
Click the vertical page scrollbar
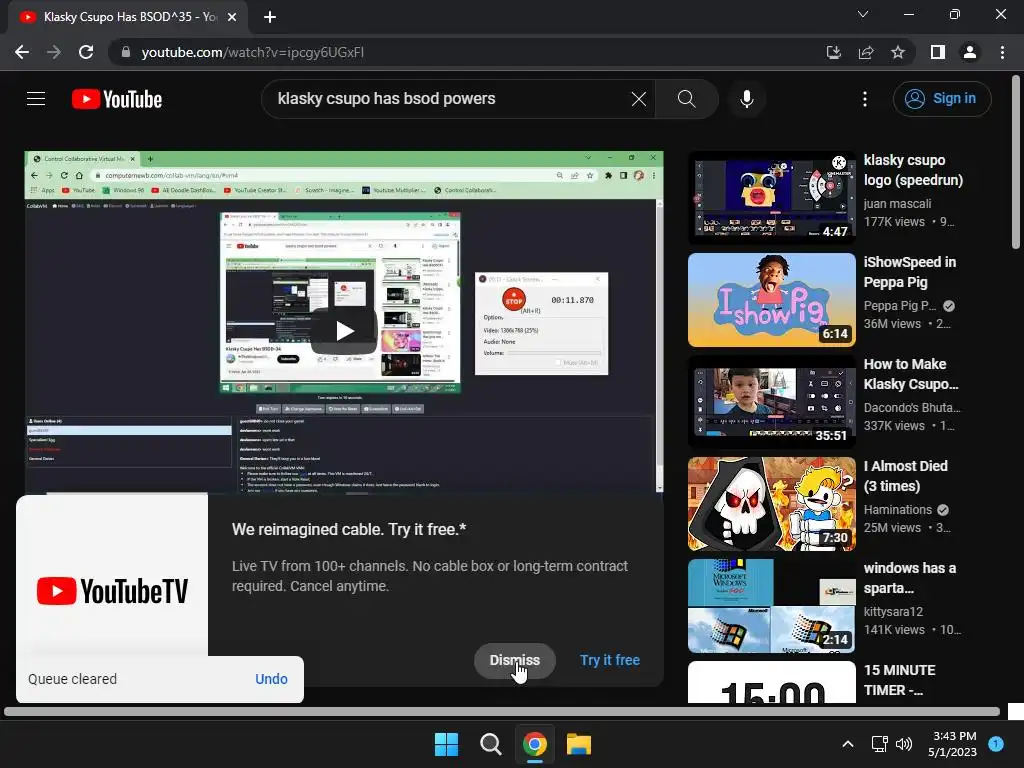pyautogui.click(x=1016, y=162)
